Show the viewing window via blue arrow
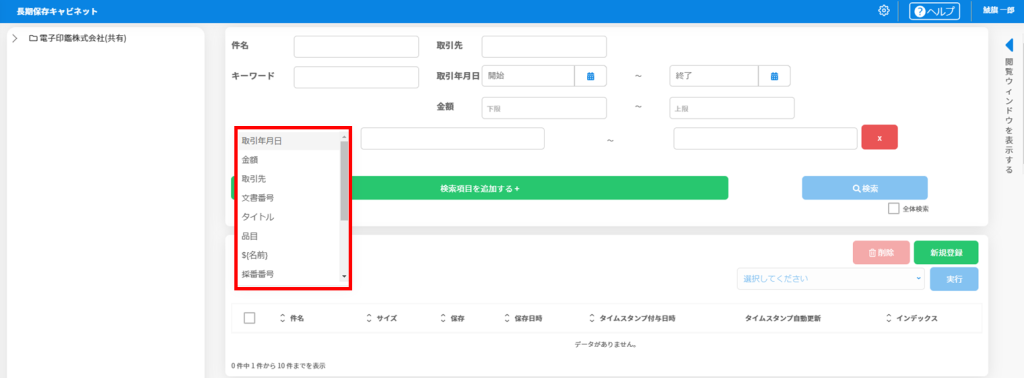The height and width of the screenshot is (378, 1024). 1009,45
